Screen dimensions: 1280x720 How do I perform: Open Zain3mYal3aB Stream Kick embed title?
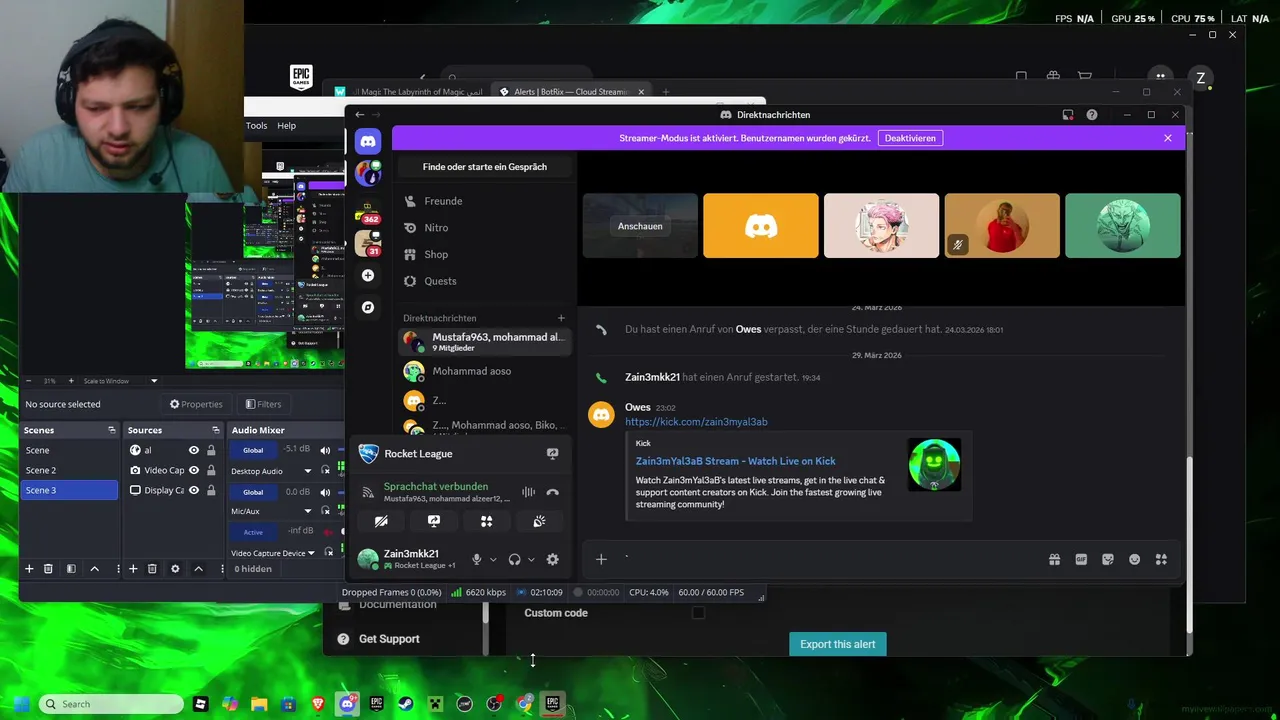coord(735,461)
